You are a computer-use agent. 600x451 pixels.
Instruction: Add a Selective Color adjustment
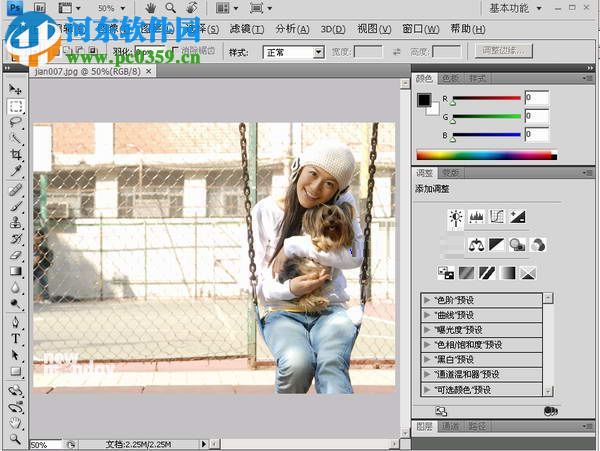click(528, 273)
